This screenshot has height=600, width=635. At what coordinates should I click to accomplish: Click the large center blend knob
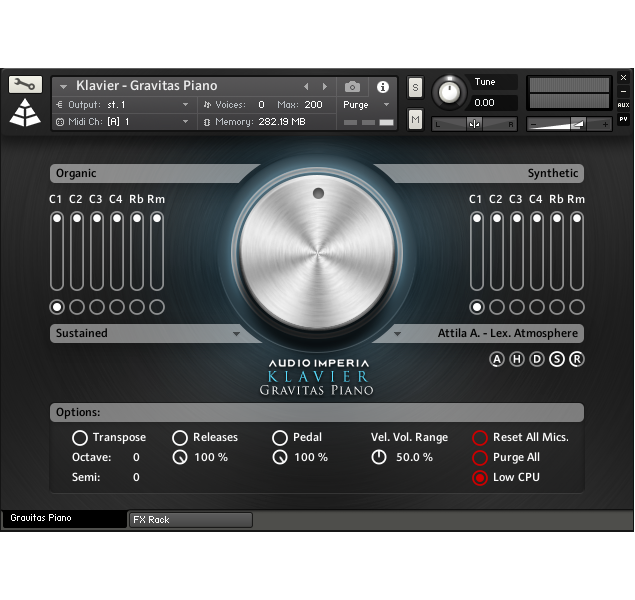click(318, 253)
